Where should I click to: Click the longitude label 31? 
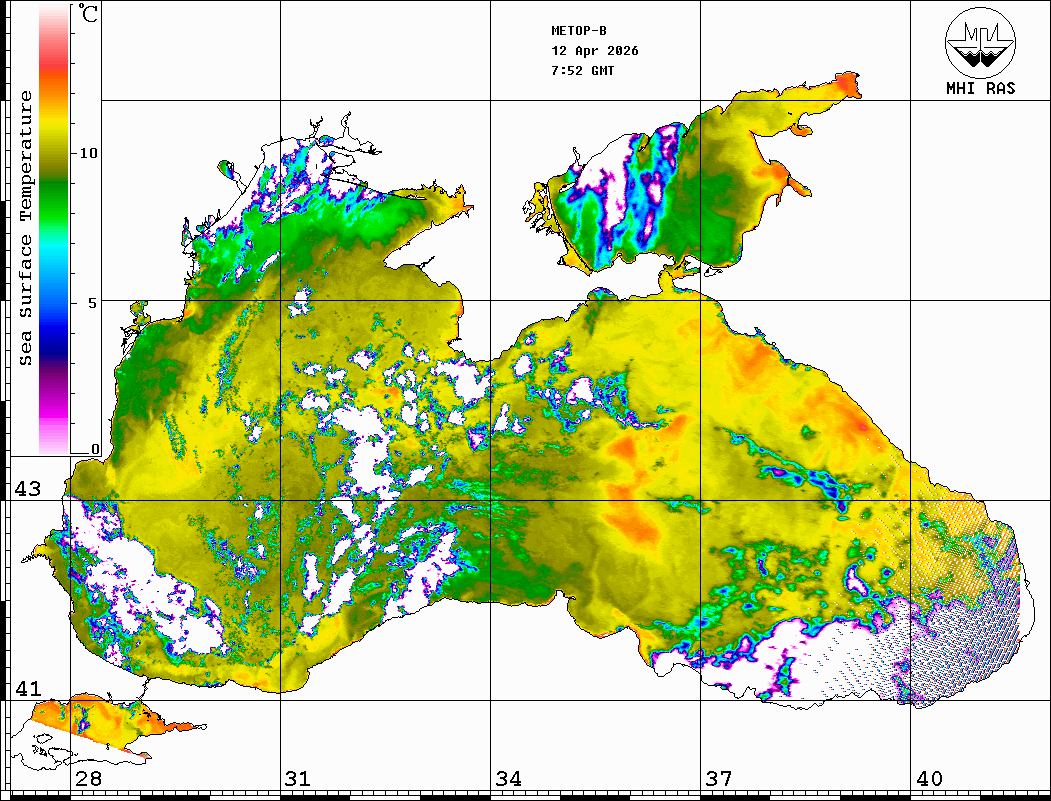pos(297,779)
